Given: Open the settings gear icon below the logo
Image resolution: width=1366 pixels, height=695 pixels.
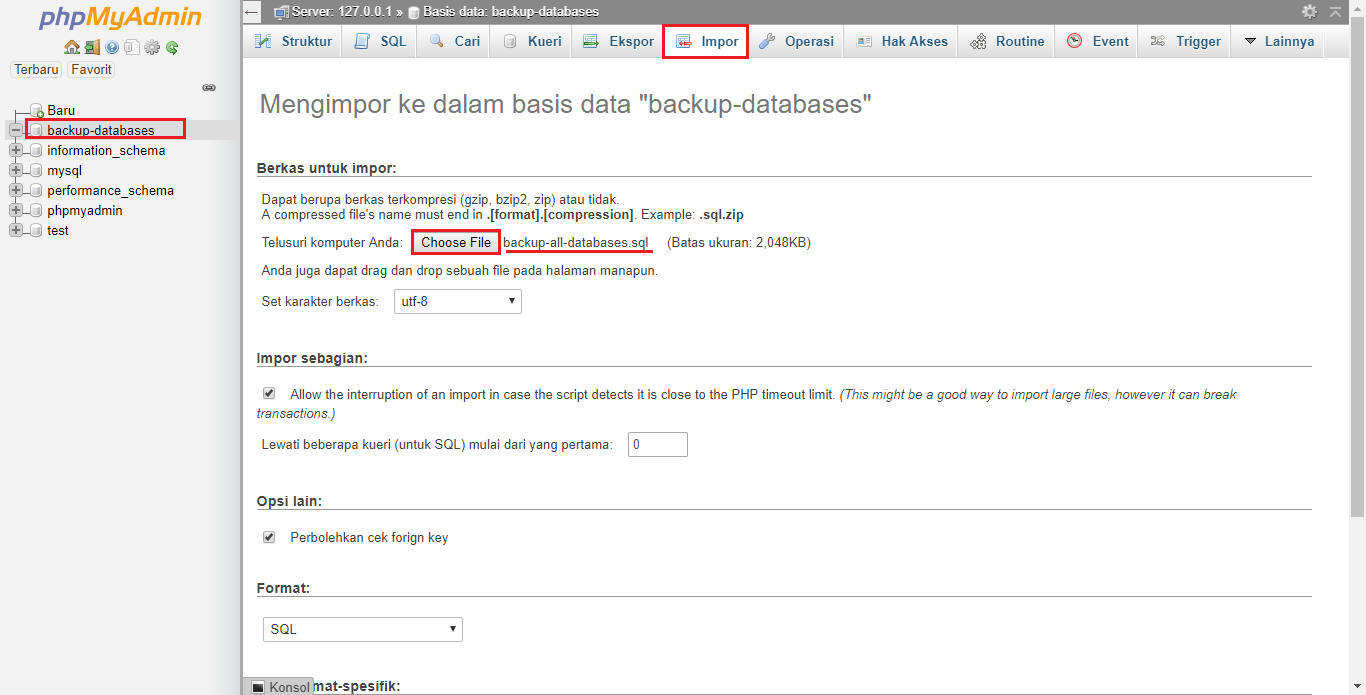Looking at the screenshot, I should click(x=151, y=46).
